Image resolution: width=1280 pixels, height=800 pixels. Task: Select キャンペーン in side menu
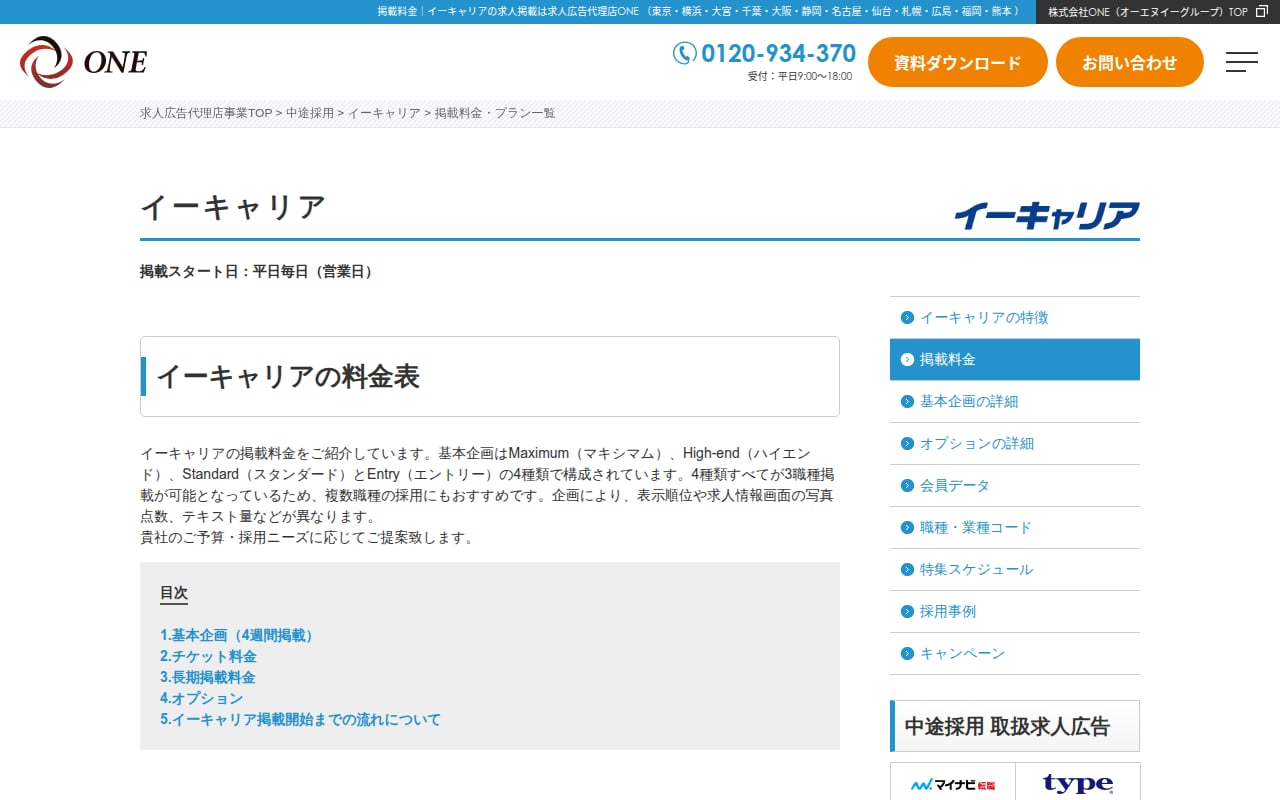tap(1015, 654)
